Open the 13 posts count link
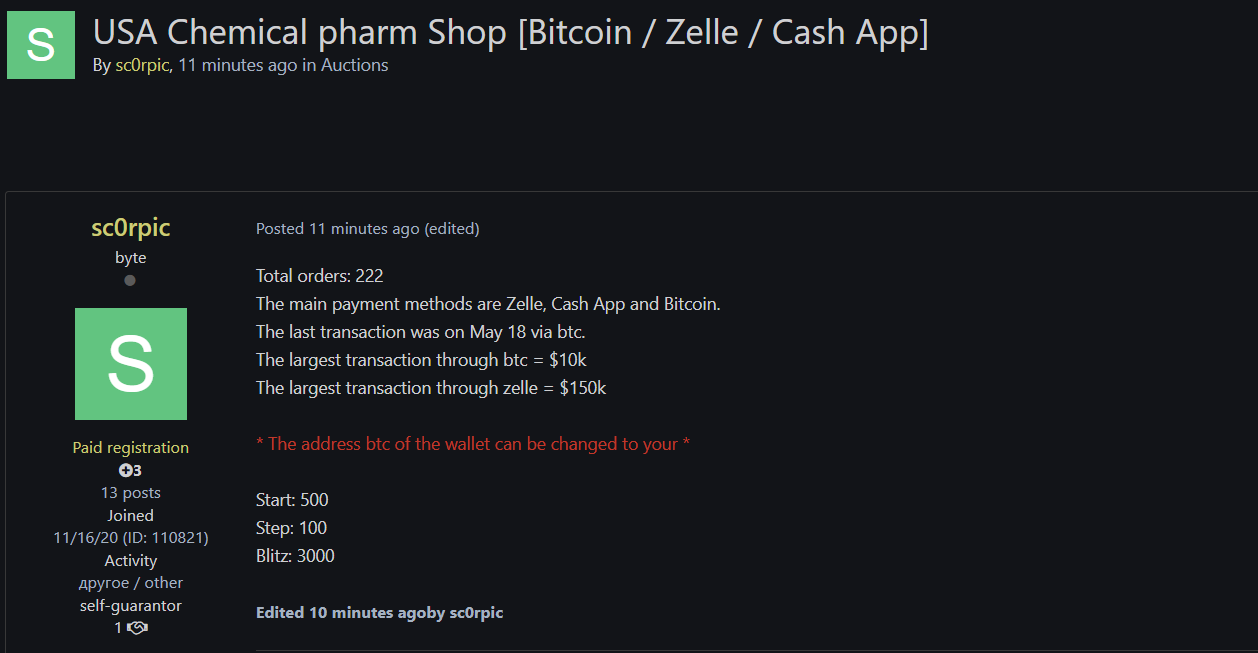This screenshot has width=1258, height=653. point(131,493)
